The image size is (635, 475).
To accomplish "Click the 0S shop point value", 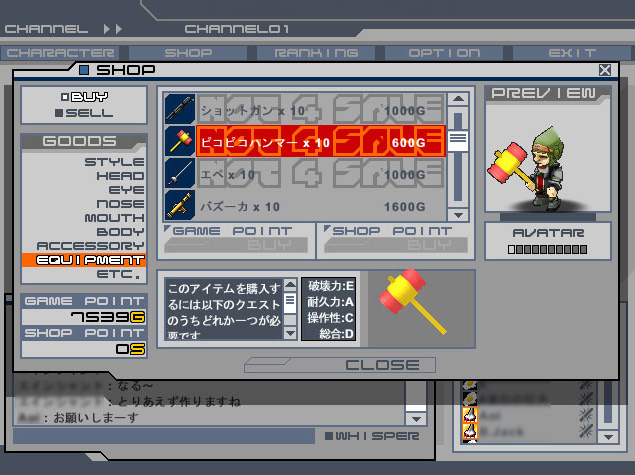I will (x=130, y=349).
